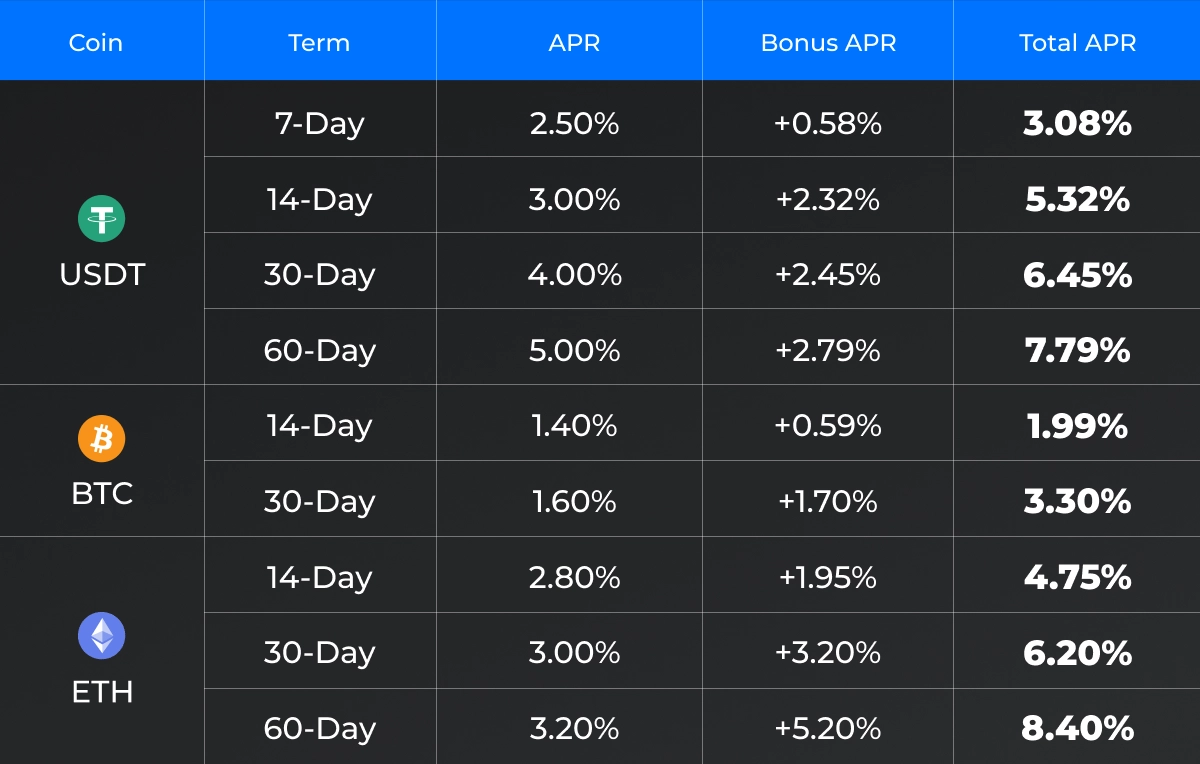The height and width of the screenshot is (764, 1200).
Task: Click the Bonus APR column header
Action: (828, 43)
